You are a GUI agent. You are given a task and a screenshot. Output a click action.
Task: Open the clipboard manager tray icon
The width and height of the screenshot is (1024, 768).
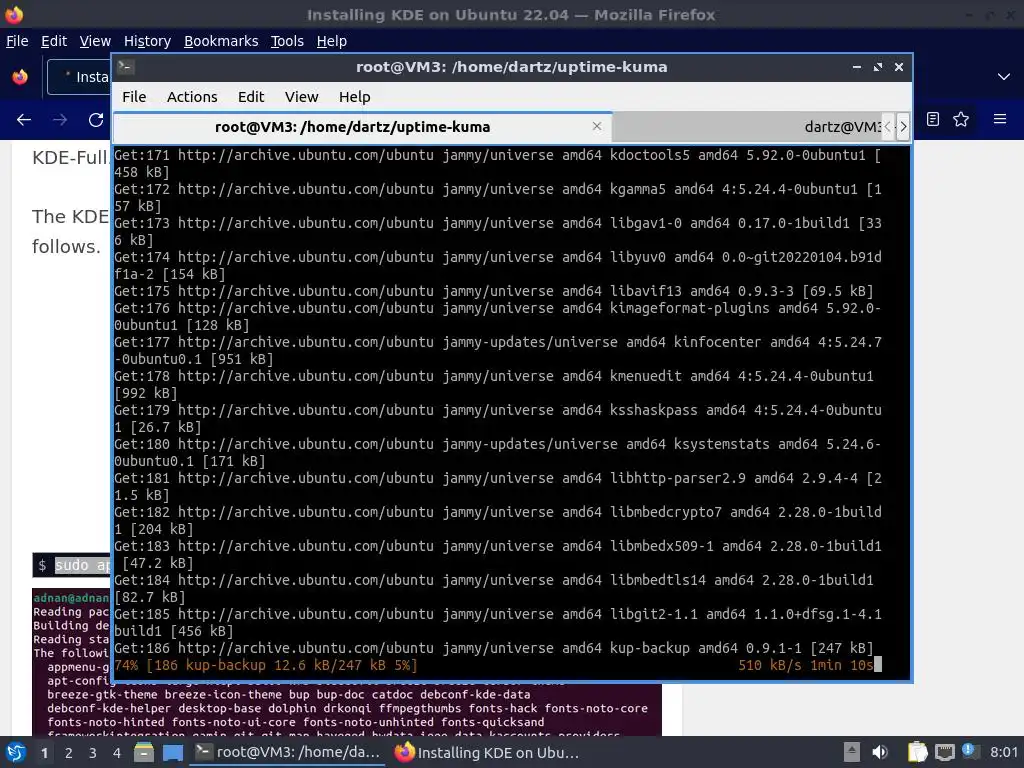(x=917, y=752)
